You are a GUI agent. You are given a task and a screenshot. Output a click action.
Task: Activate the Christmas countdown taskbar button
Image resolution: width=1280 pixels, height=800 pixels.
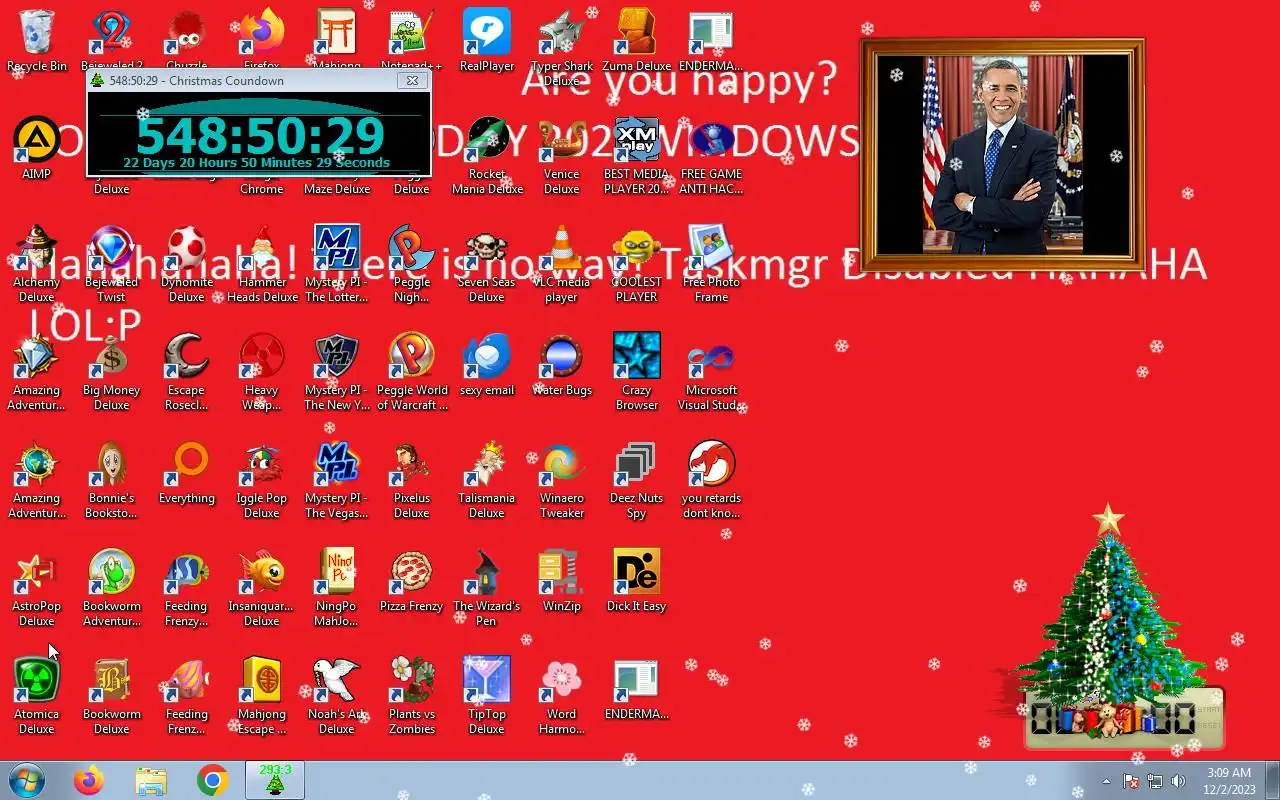tap(275, 780)
